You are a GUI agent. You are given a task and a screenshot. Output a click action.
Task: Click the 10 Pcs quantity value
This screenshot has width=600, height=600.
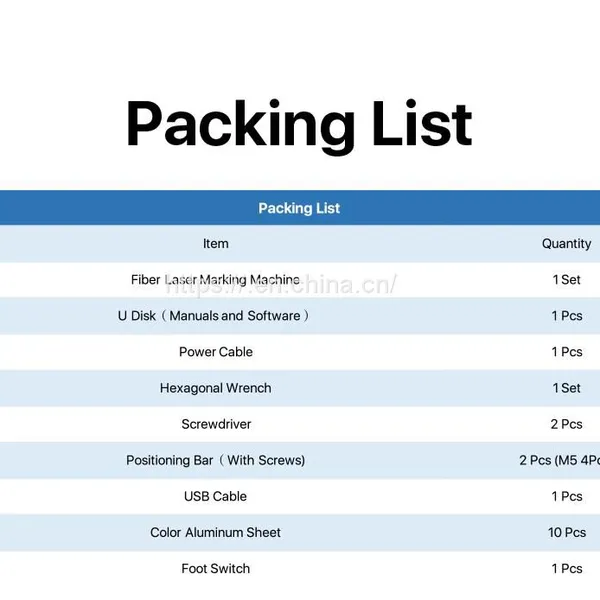pyautogui.click(x=567, y=532)
